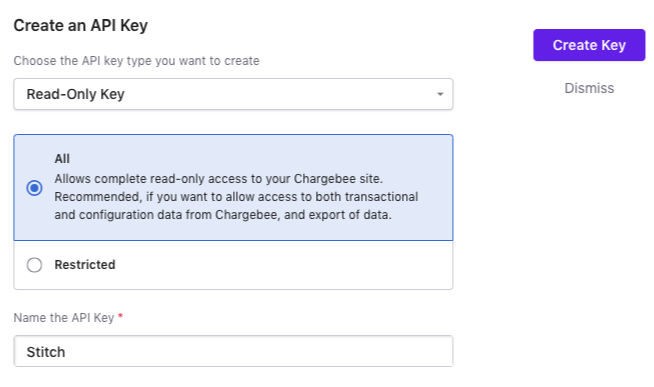
Task: Click the white Restricted option row
Action: [233, 265]
